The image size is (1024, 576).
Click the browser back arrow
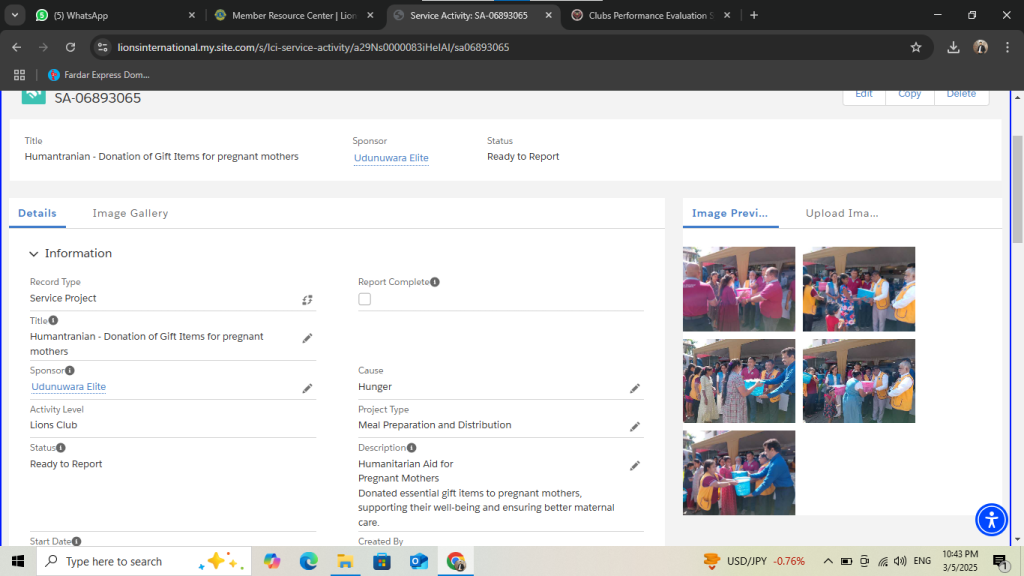(17, 47)
